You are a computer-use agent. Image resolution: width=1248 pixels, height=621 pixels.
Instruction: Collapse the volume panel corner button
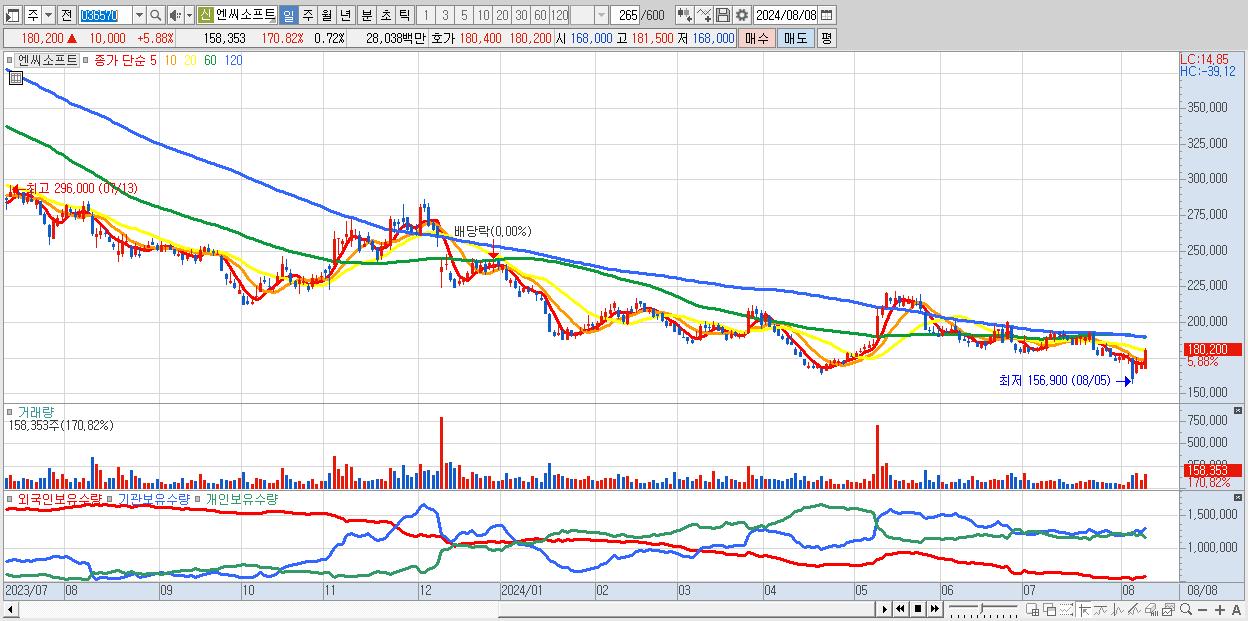1240,411
